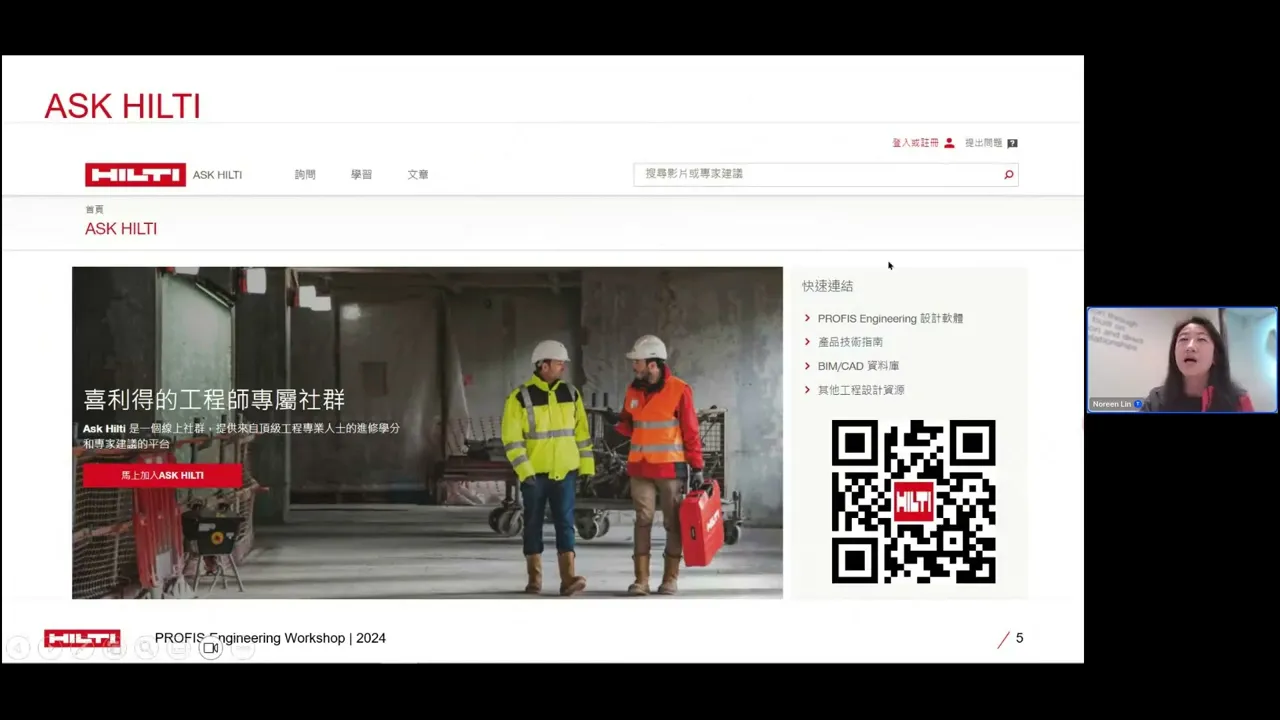Open the 文章 menu item
The width and height of the screenshot is (1280, 720).
(x=418, y=175)
